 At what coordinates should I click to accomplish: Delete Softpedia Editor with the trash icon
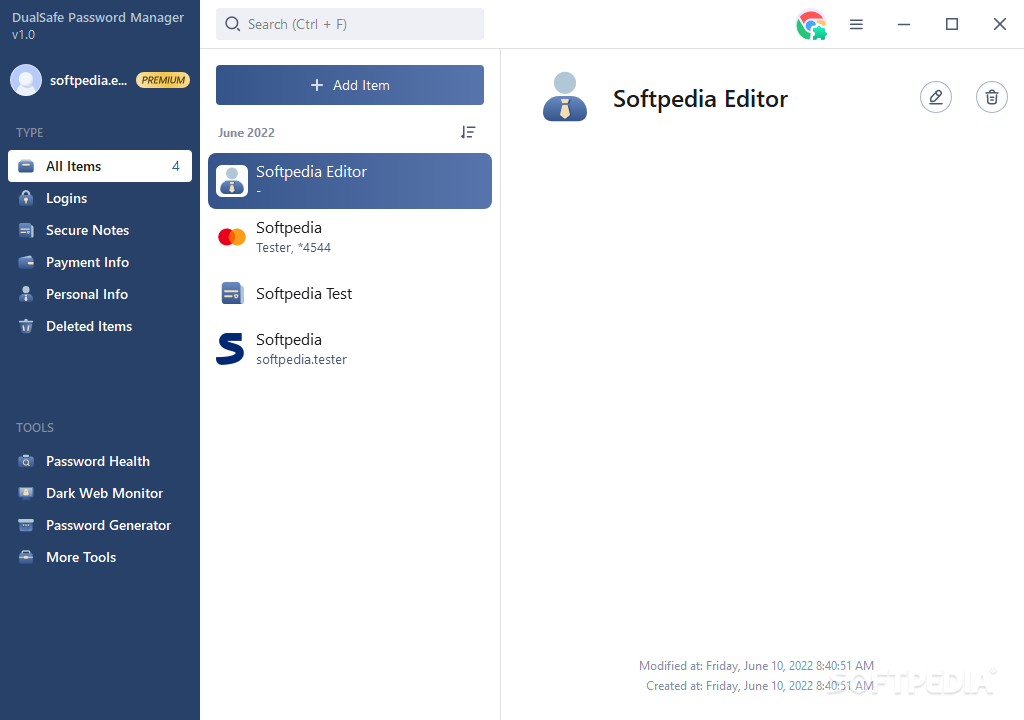coord(991,97)
